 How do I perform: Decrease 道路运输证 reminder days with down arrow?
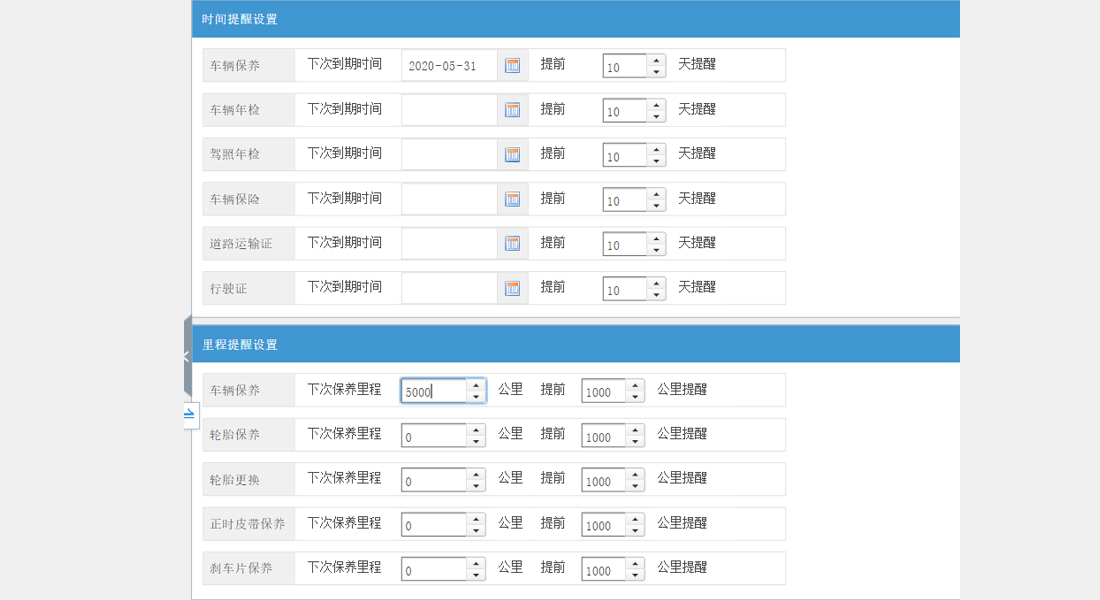coord(656,249)
